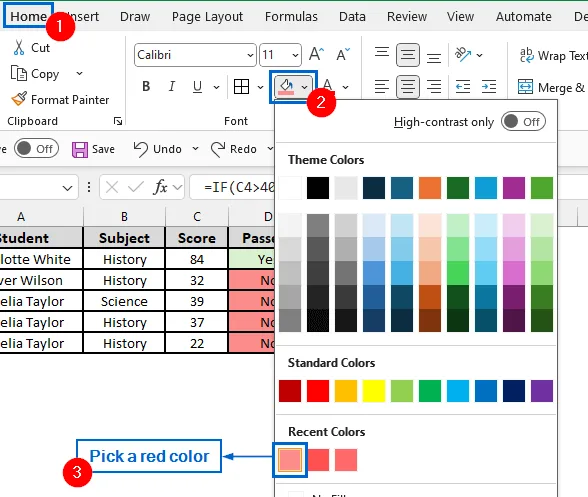Select first light red recent color
Viewport: 588px width, 497px height.
click(290, 459)
